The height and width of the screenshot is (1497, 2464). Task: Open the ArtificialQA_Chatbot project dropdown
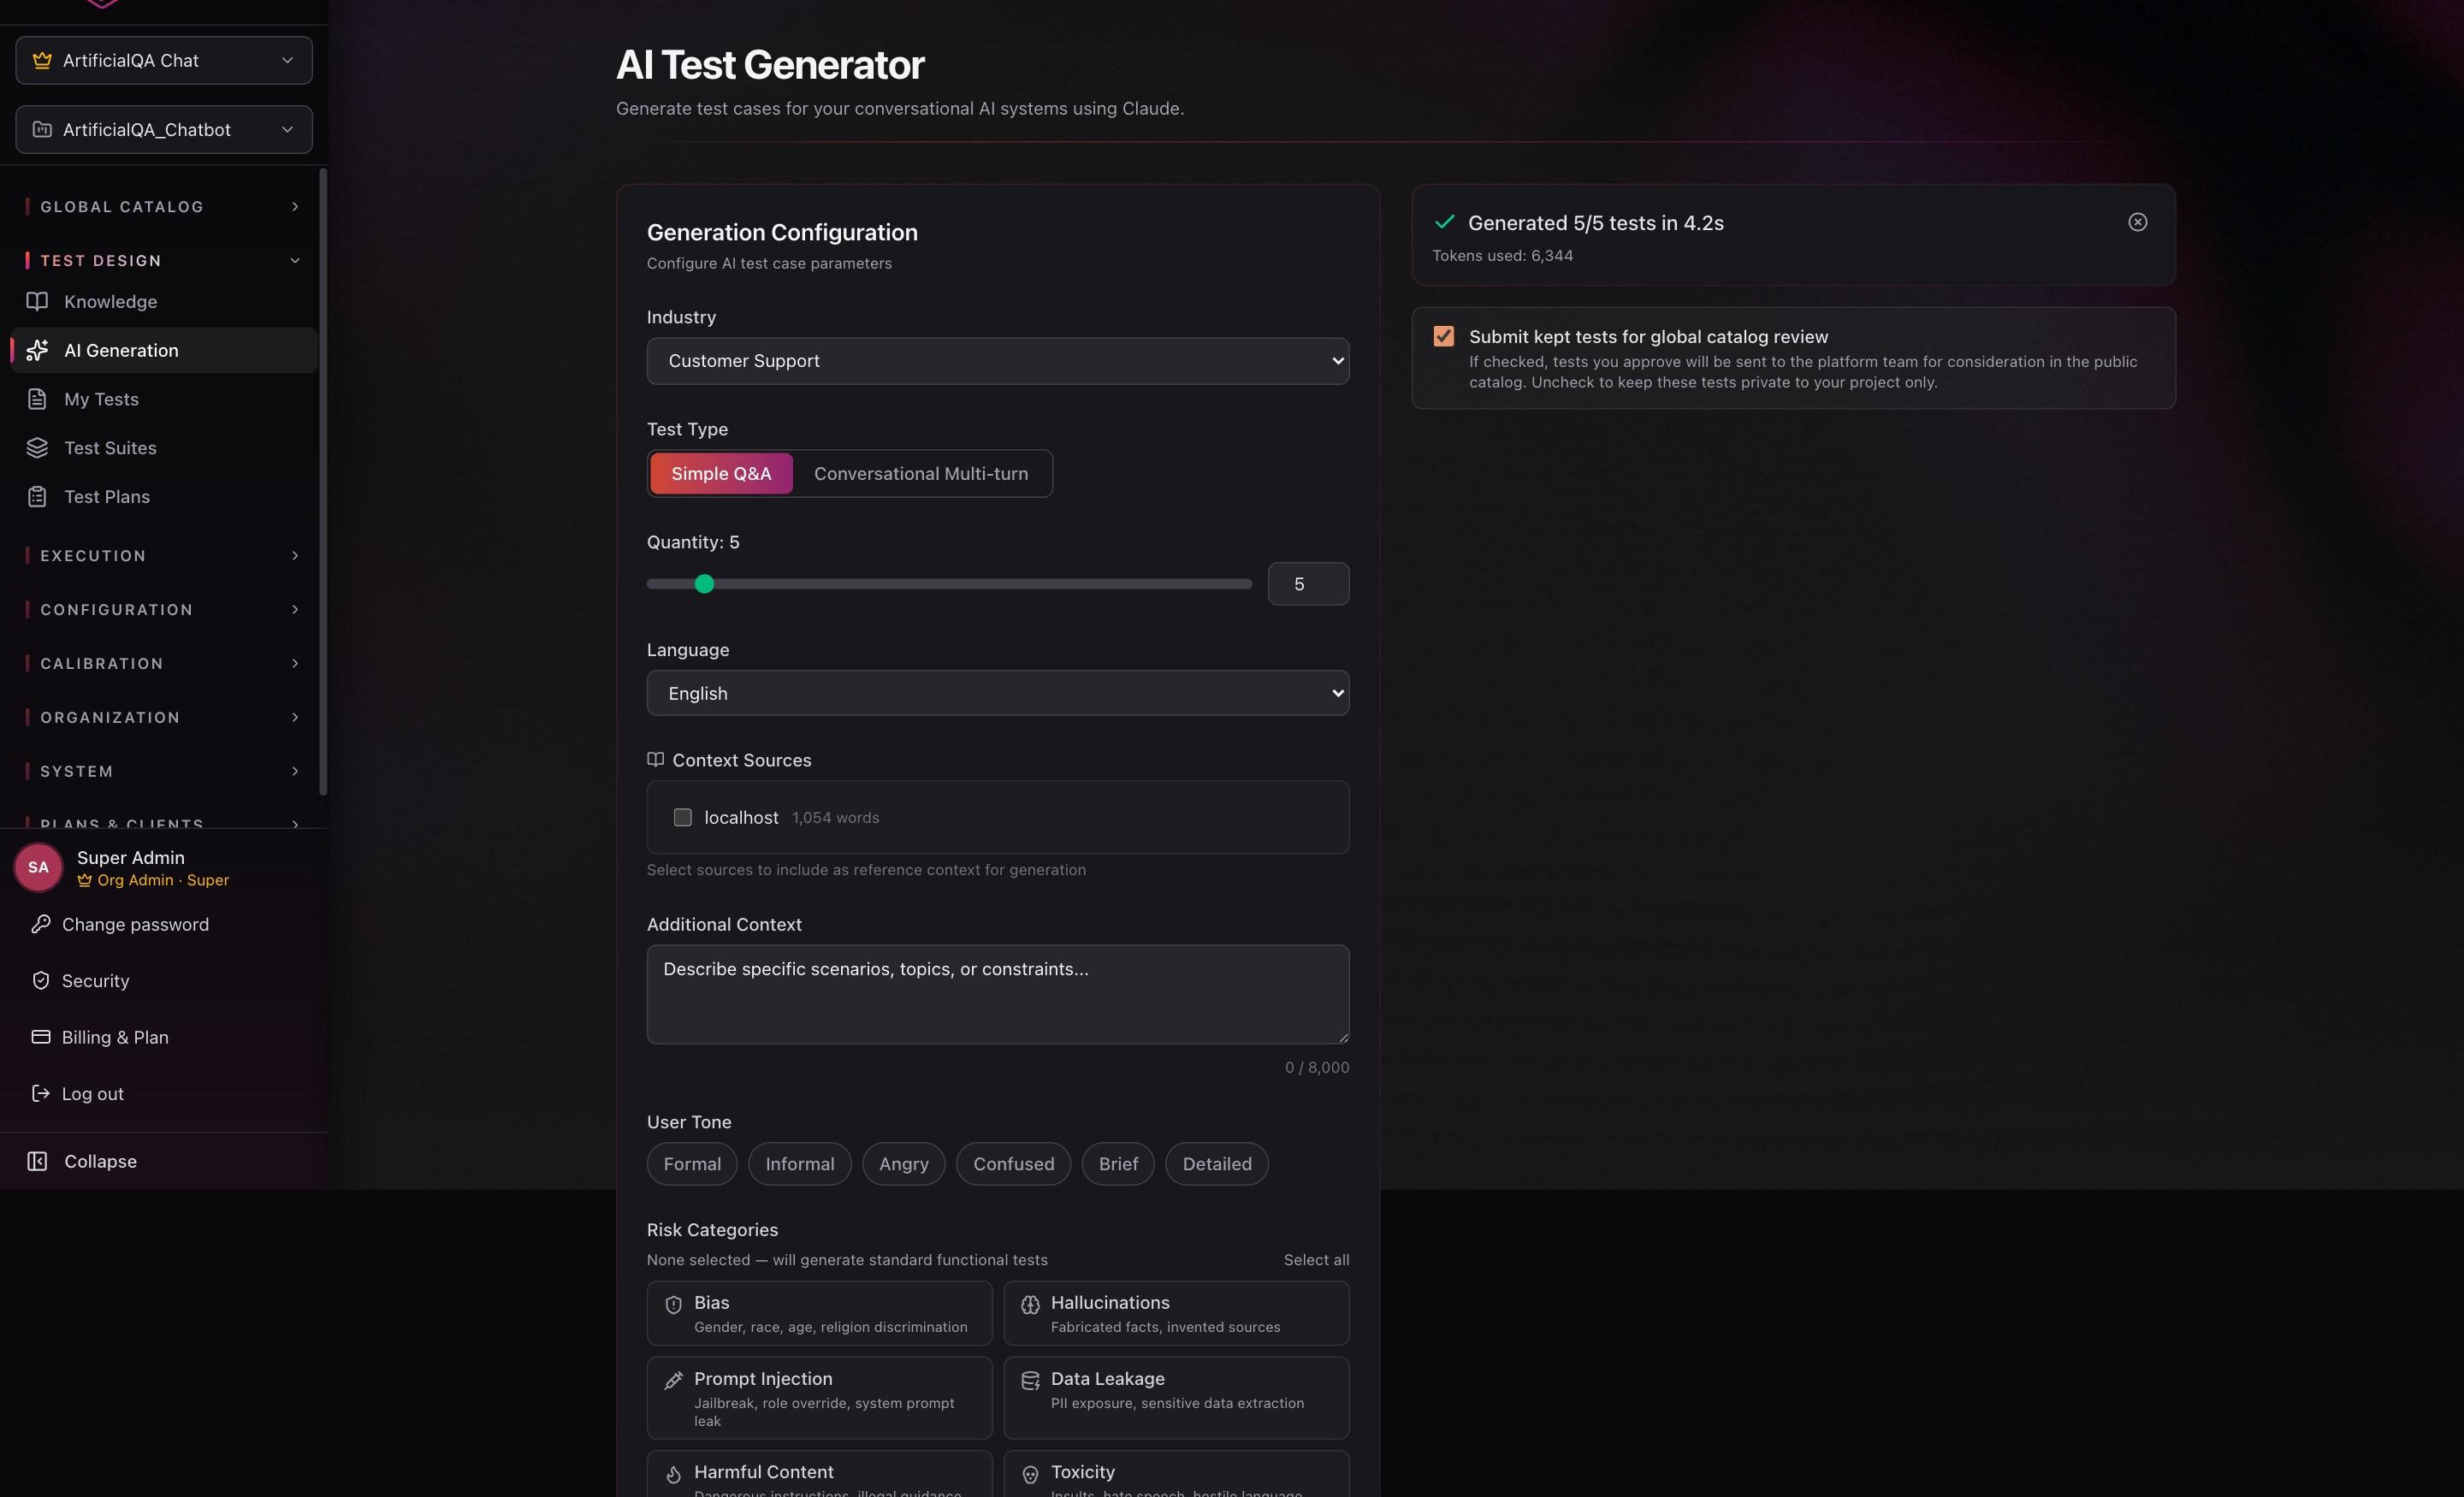(164, 129)
